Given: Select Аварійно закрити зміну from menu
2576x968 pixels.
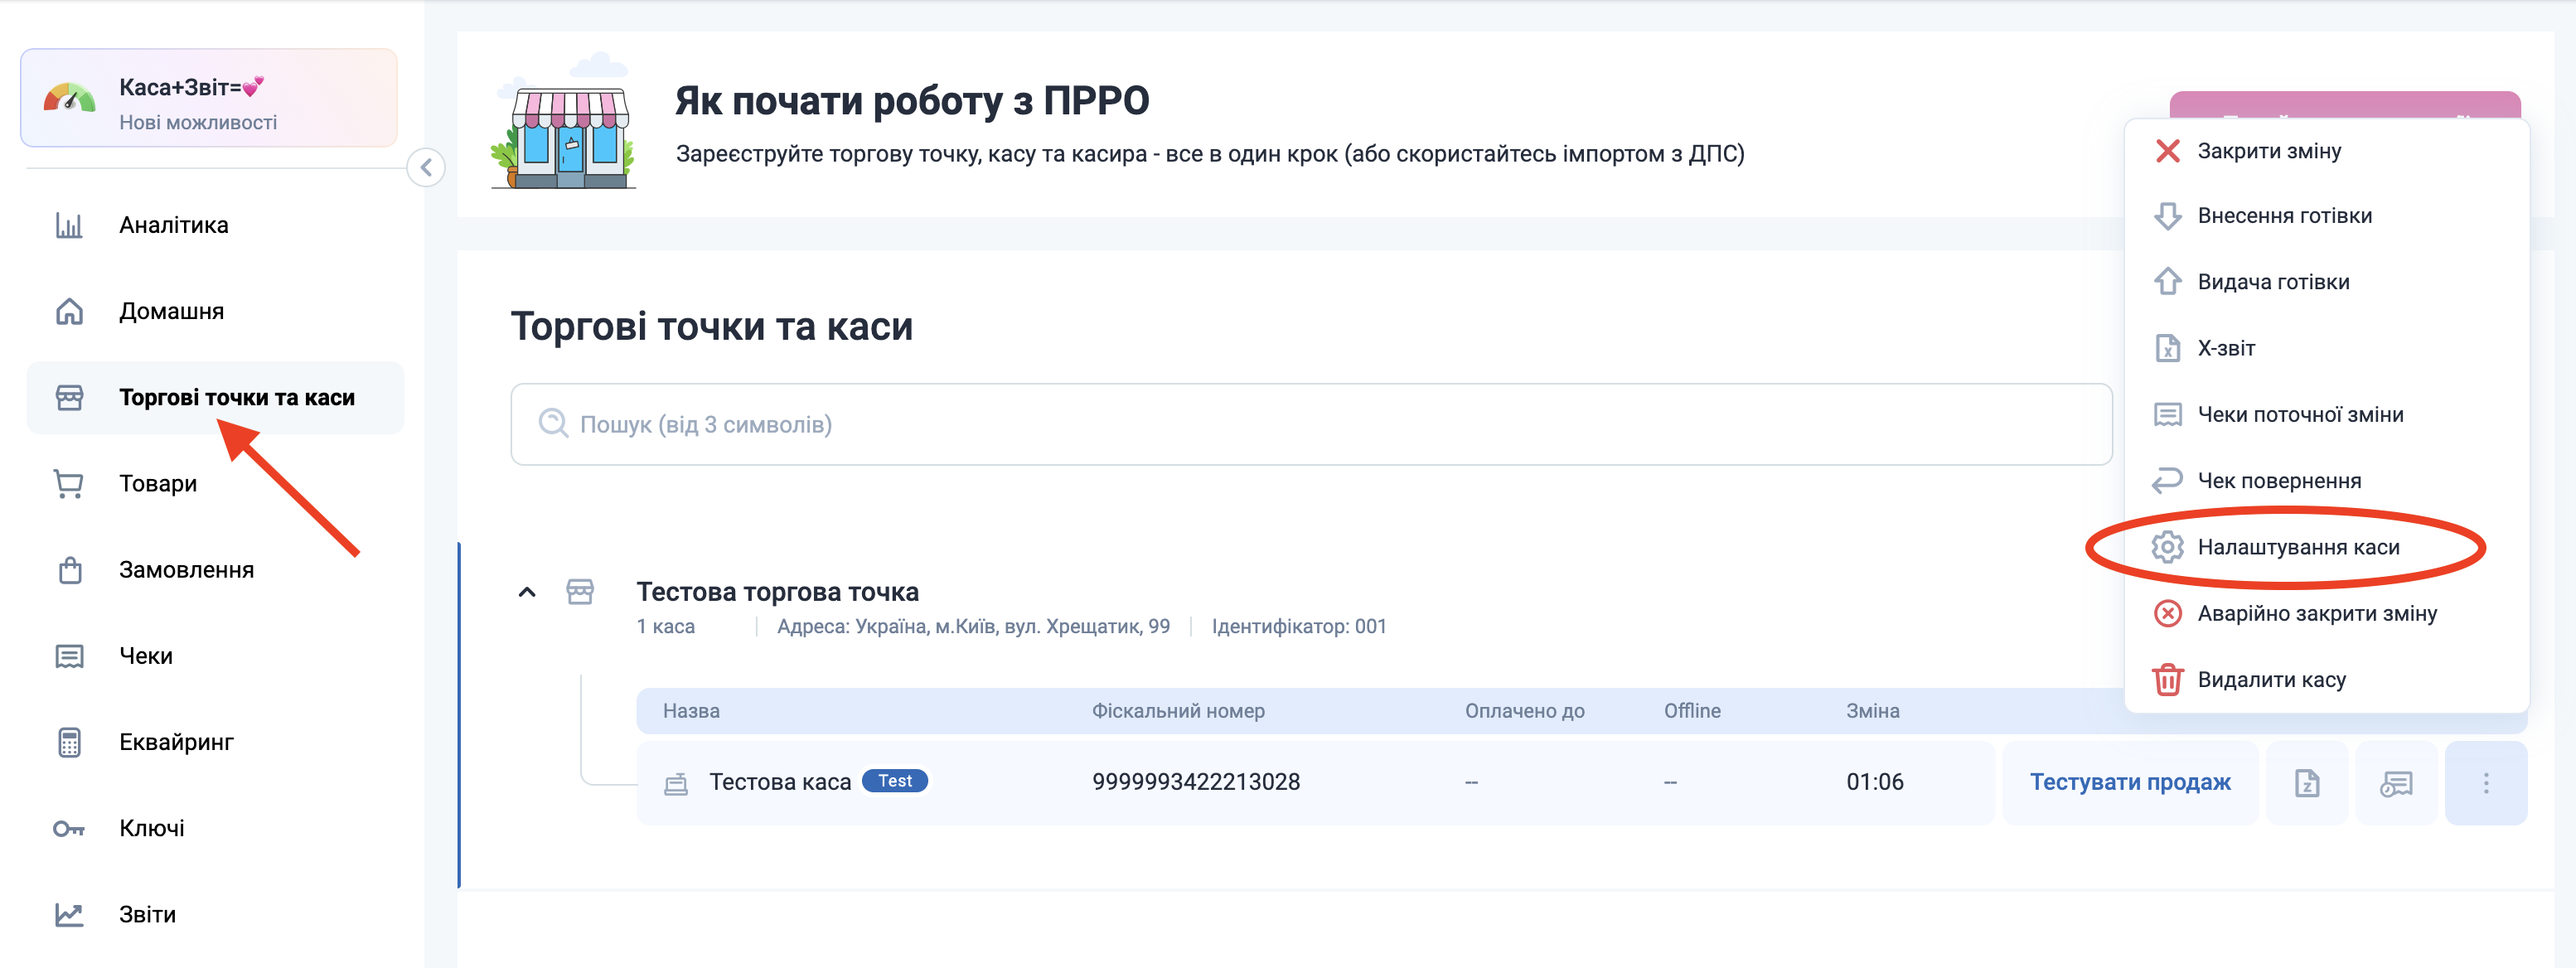Looking at the screenshot, I should pyautogui.click(x=2316, y=613).
